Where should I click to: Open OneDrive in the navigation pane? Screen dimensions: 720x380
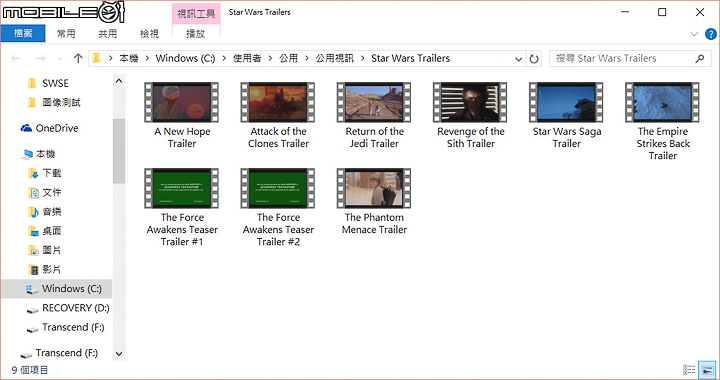click(x=49, y=128)
